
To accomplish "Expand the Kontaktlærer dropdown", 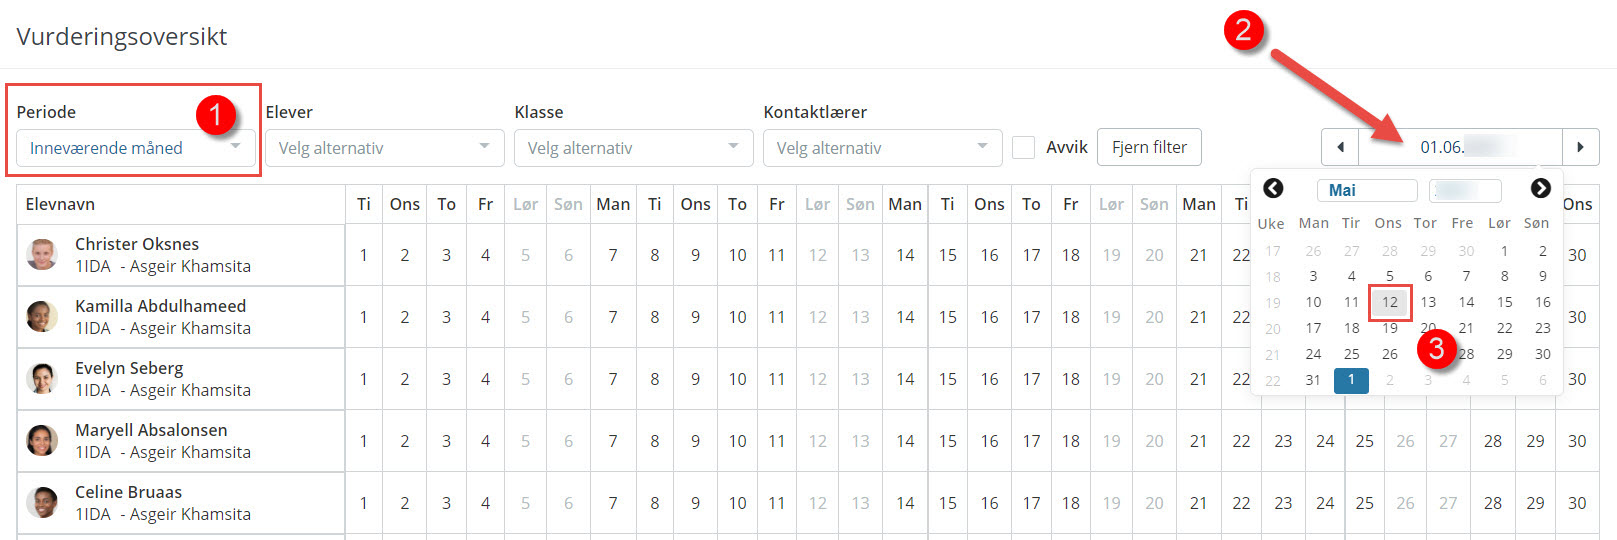I will [882, 148].
